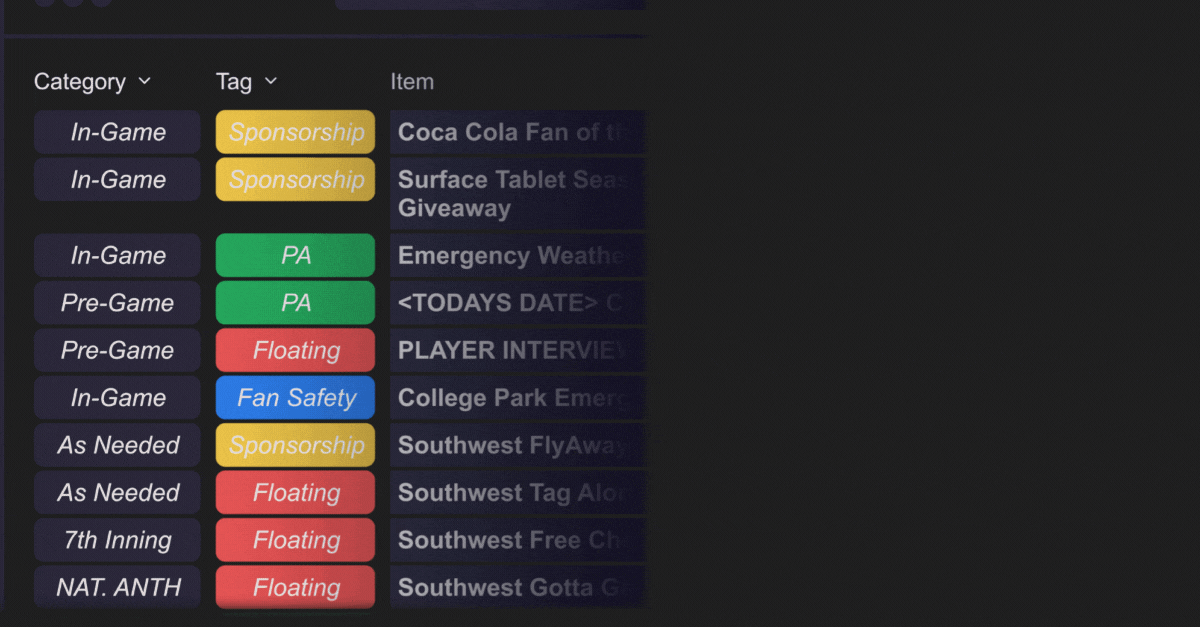Click the NAT. ANTH category pill
This screenshot has width=1200, height=627.
[116, 588]
